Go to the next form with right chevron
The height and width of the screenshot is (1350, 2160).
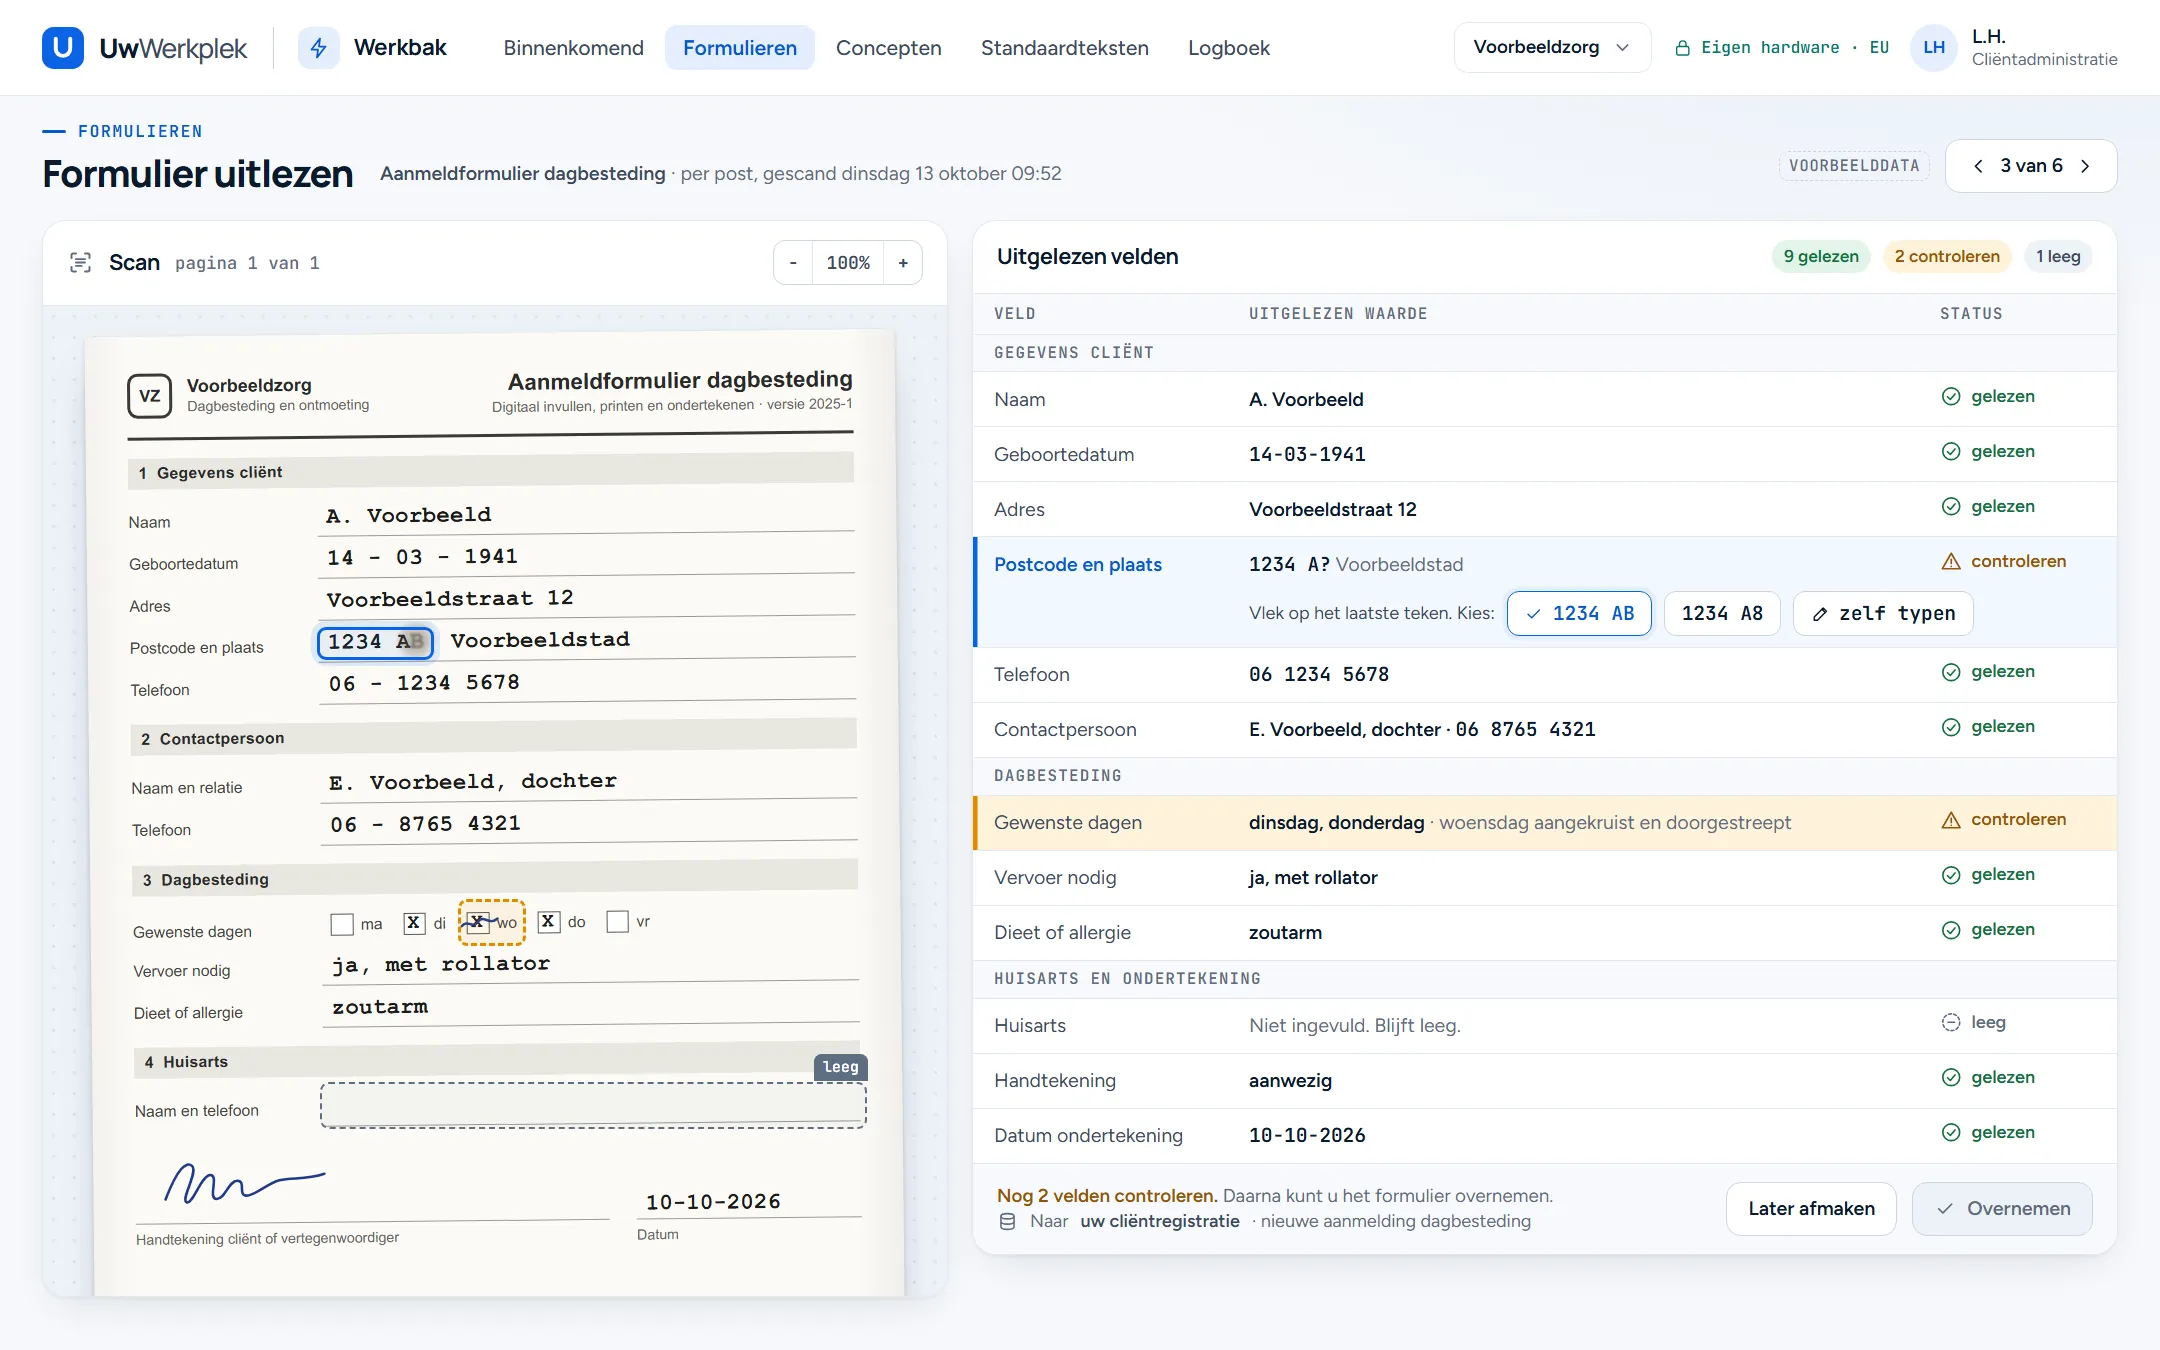[2086, 166]
